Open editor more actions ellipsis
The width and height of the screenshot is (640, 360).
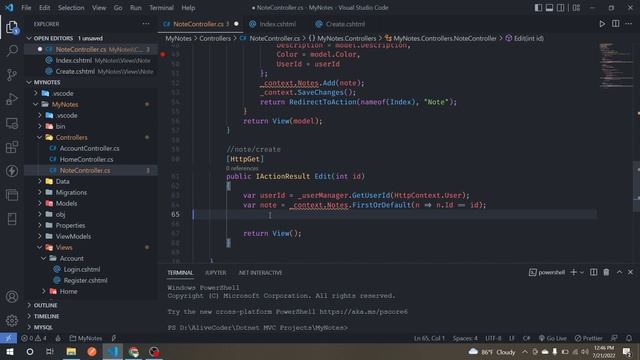click(x=629, y=24)
